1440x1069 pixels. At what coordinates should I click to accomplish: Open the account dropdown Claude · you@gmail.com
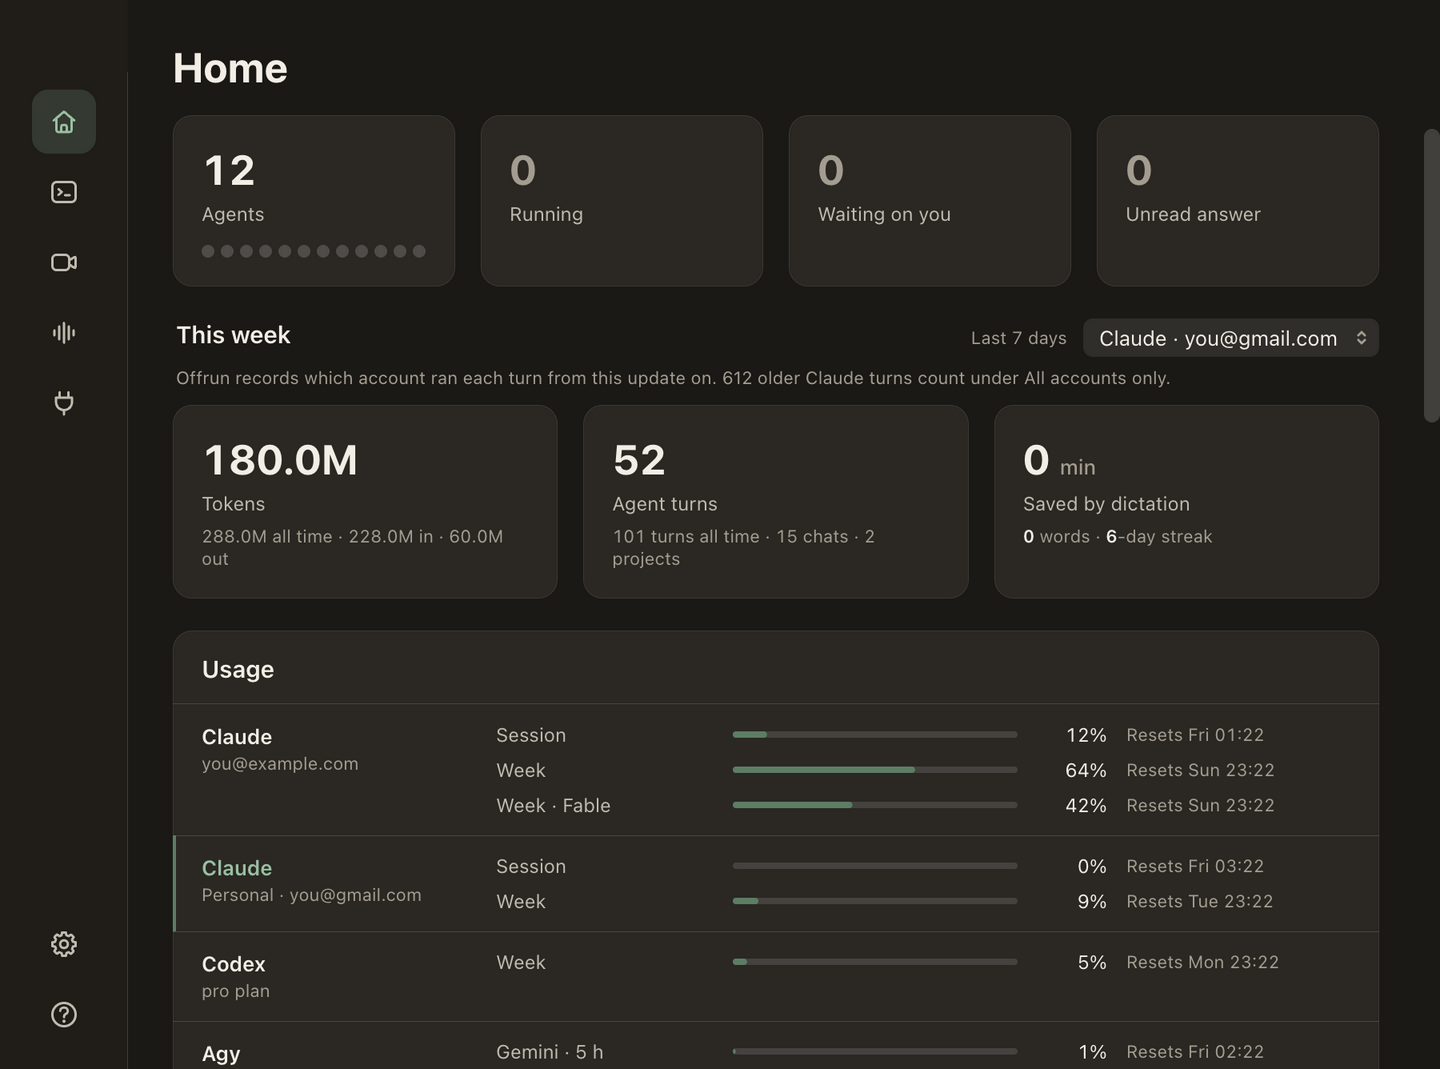coord(1231,338)
